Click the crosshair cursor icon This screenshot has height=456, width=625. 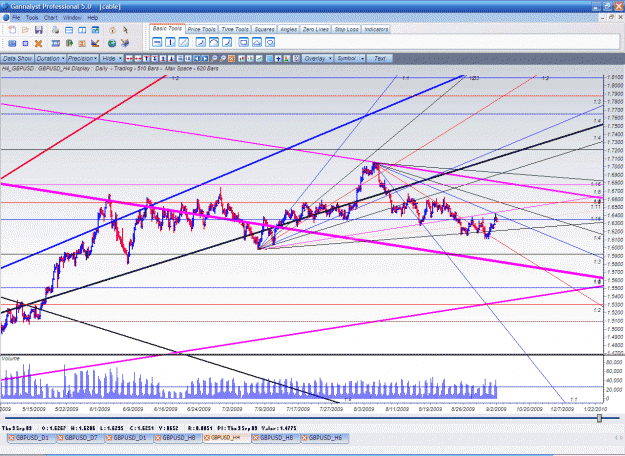tap(277, 59)
